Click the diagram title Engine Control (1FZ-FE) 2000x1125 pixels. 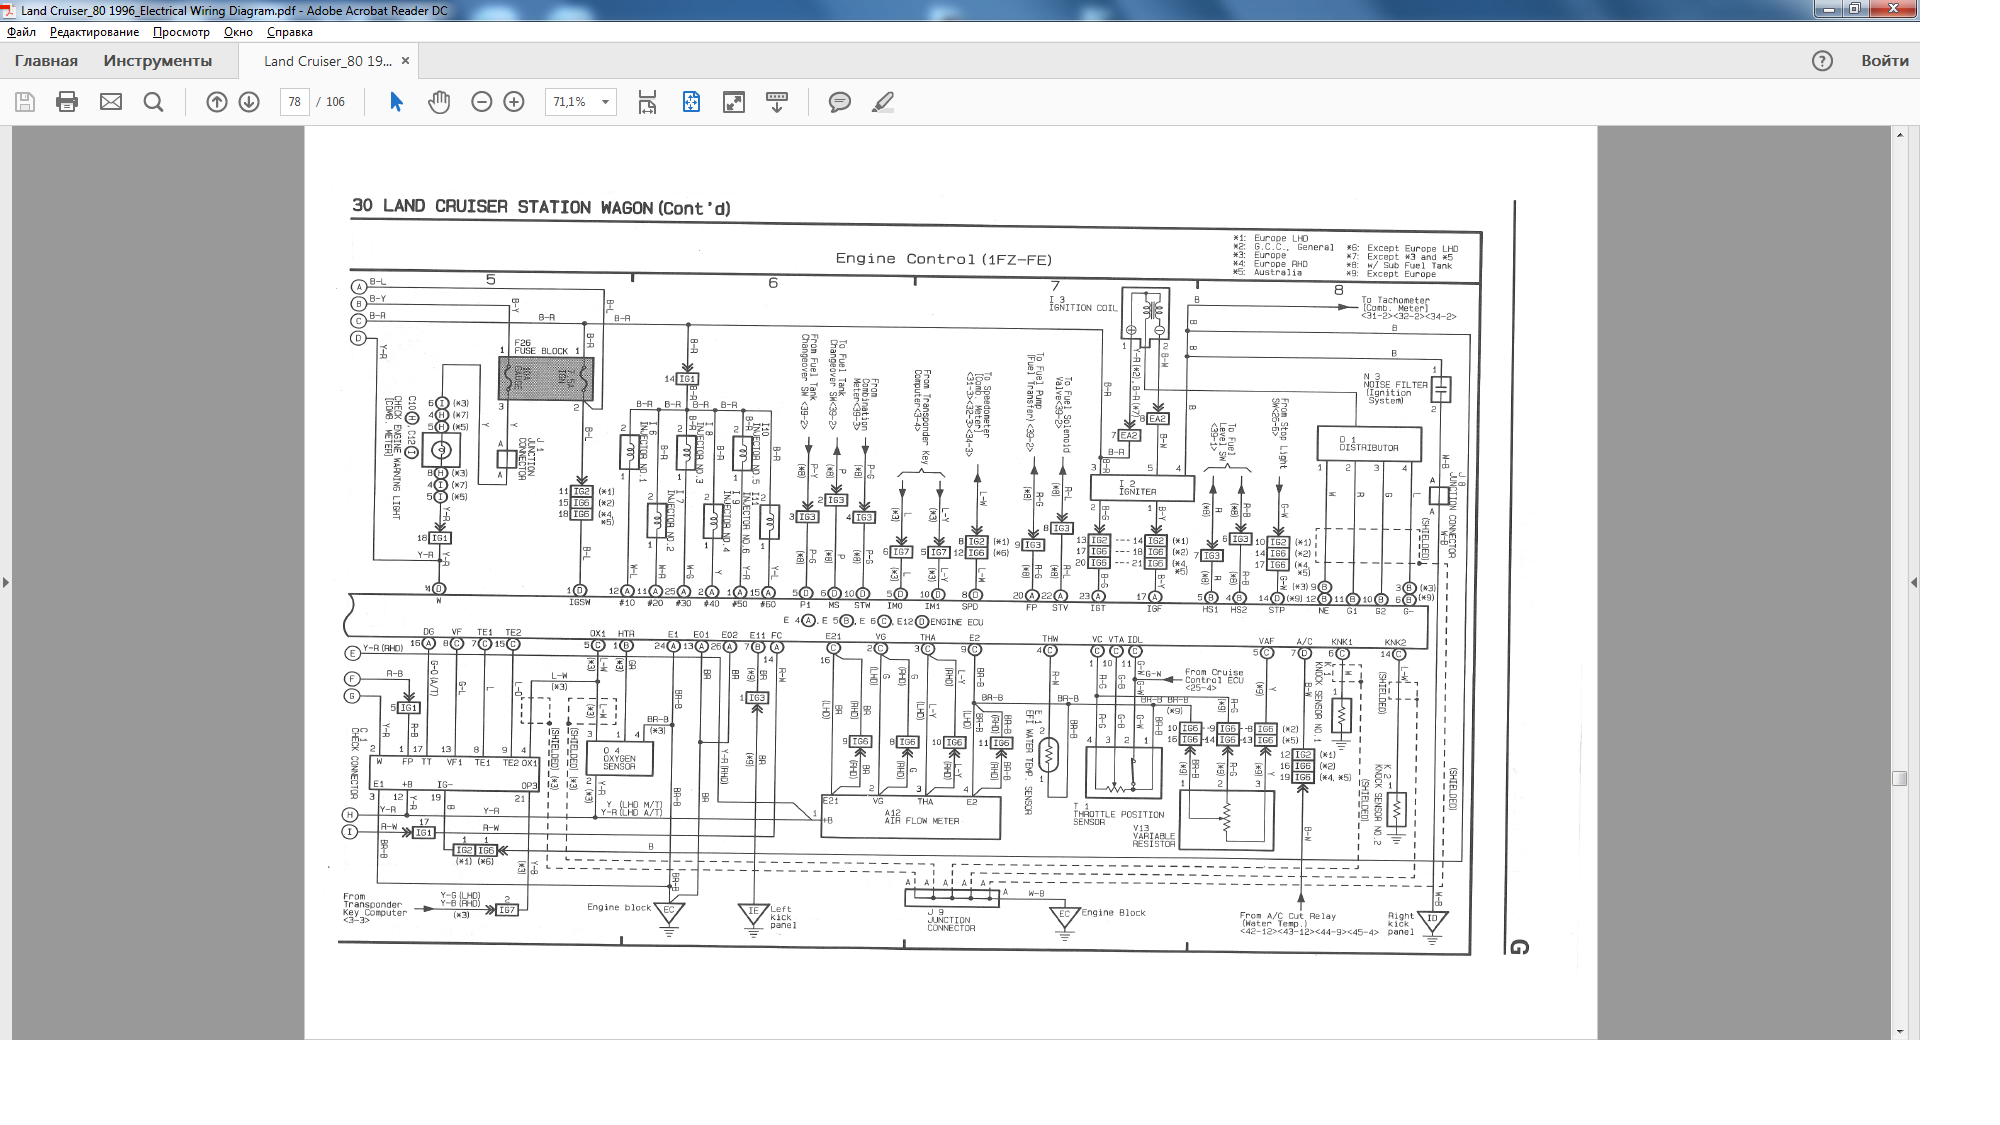(x=944, y=259)
